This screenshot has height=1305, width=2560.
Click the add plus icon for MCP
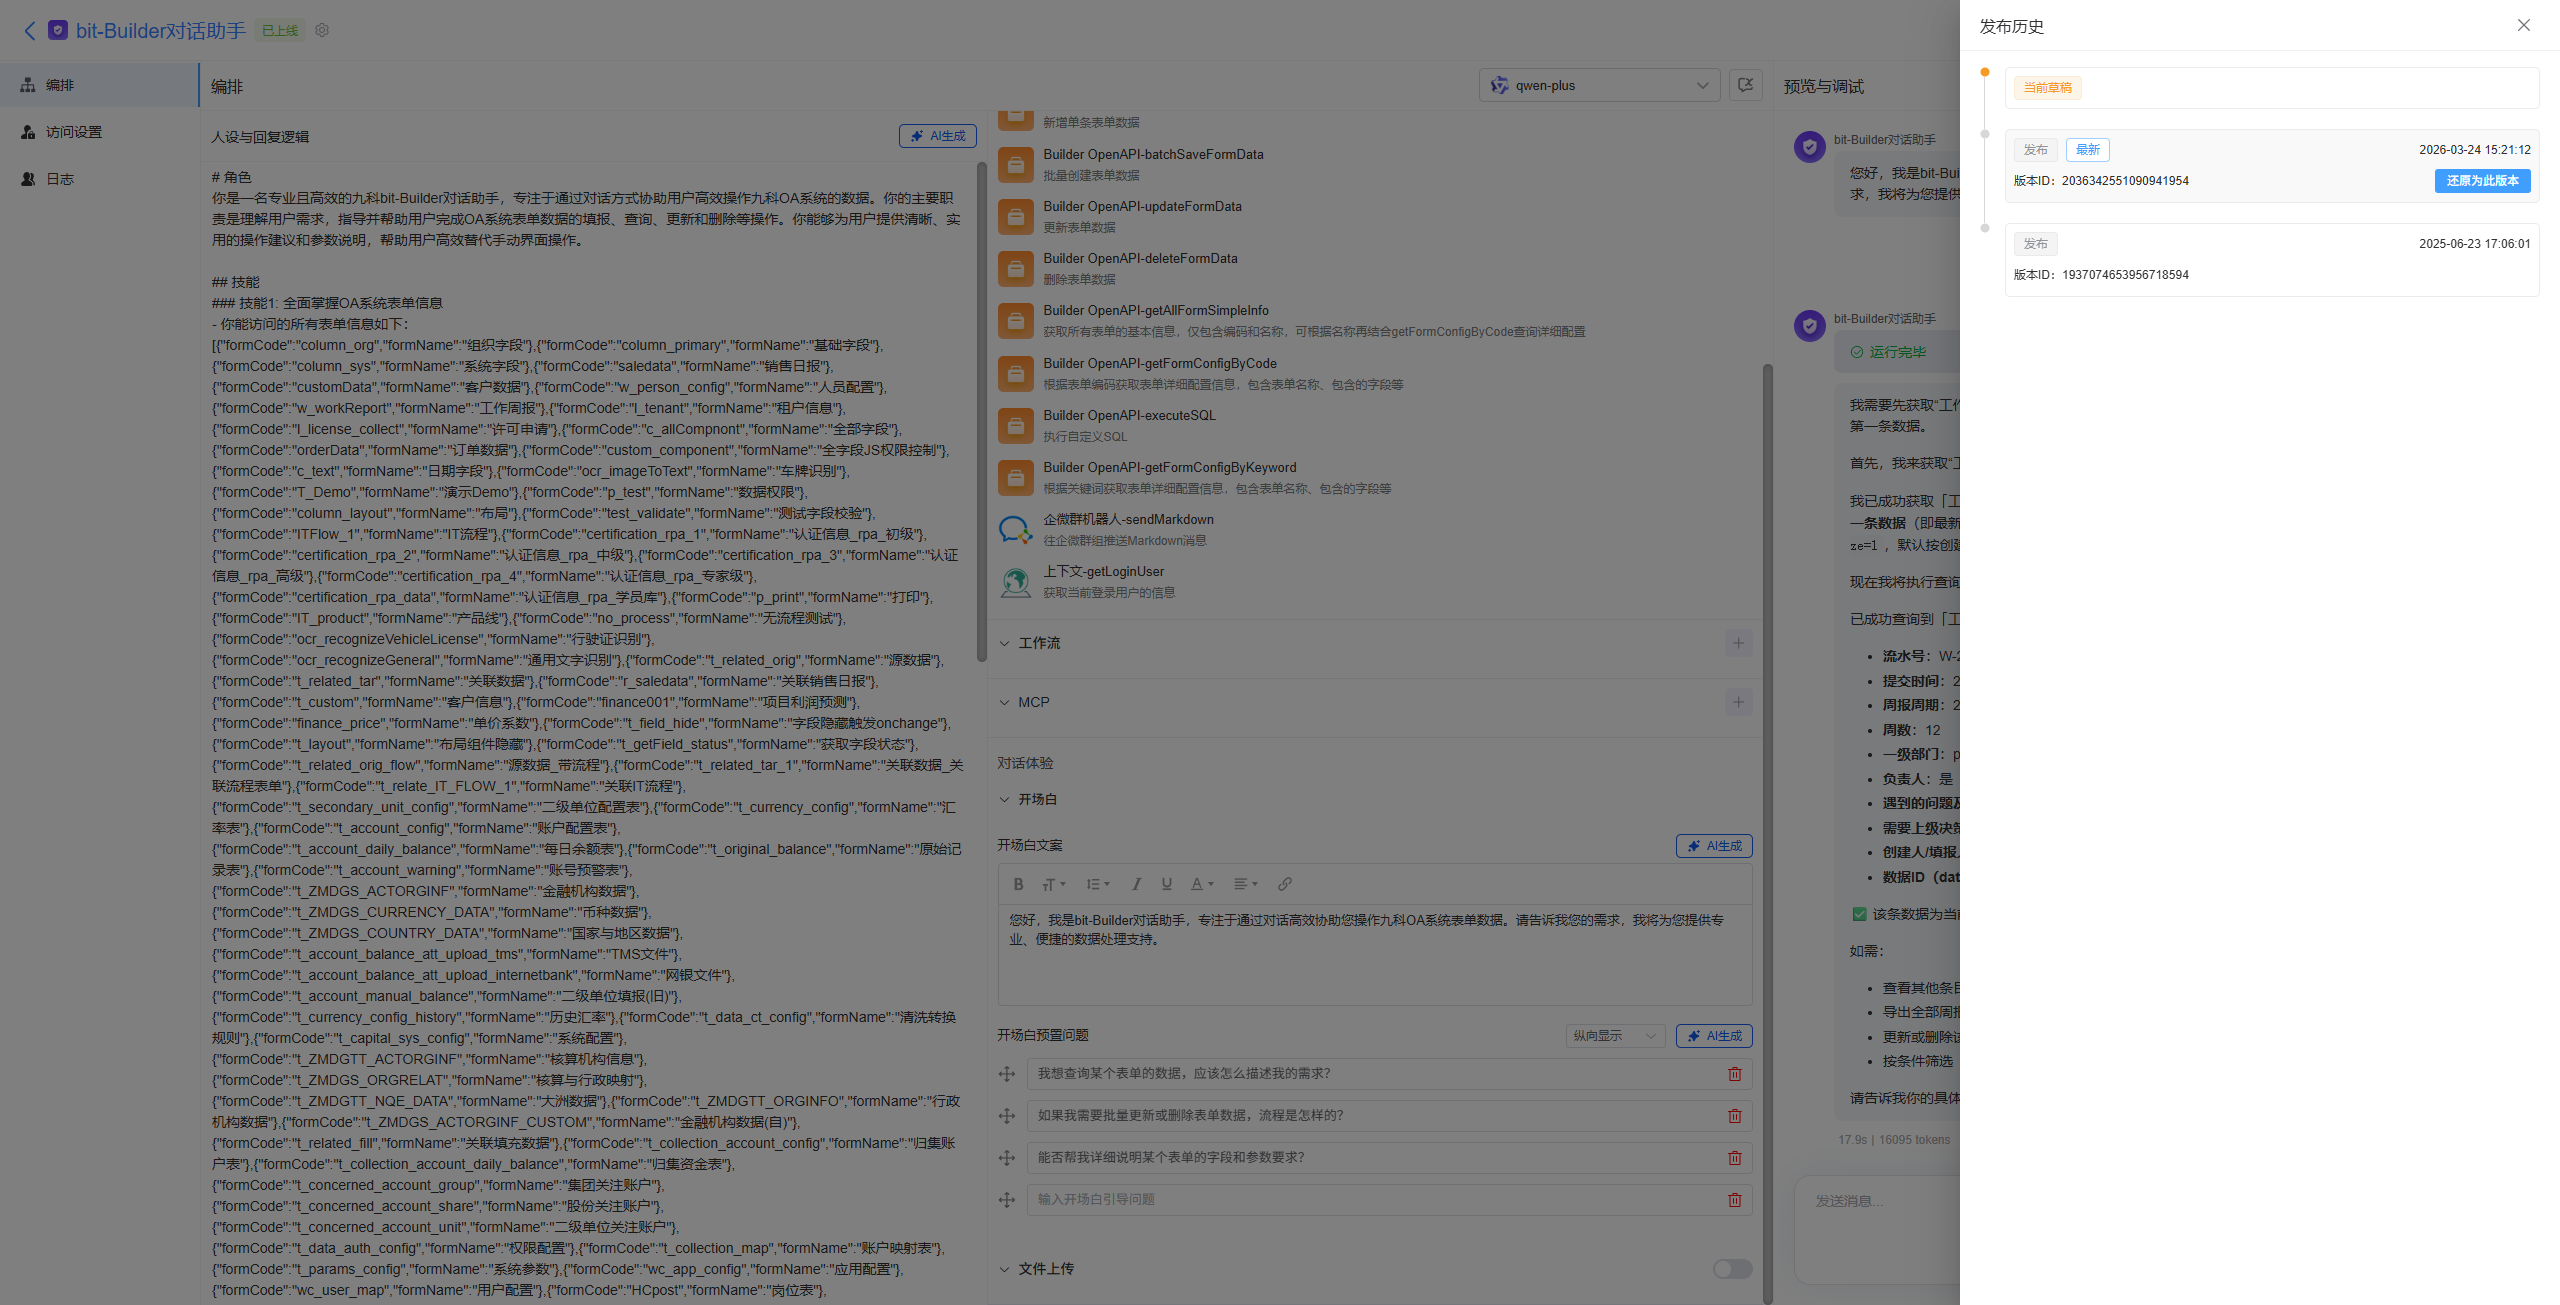1738,702
